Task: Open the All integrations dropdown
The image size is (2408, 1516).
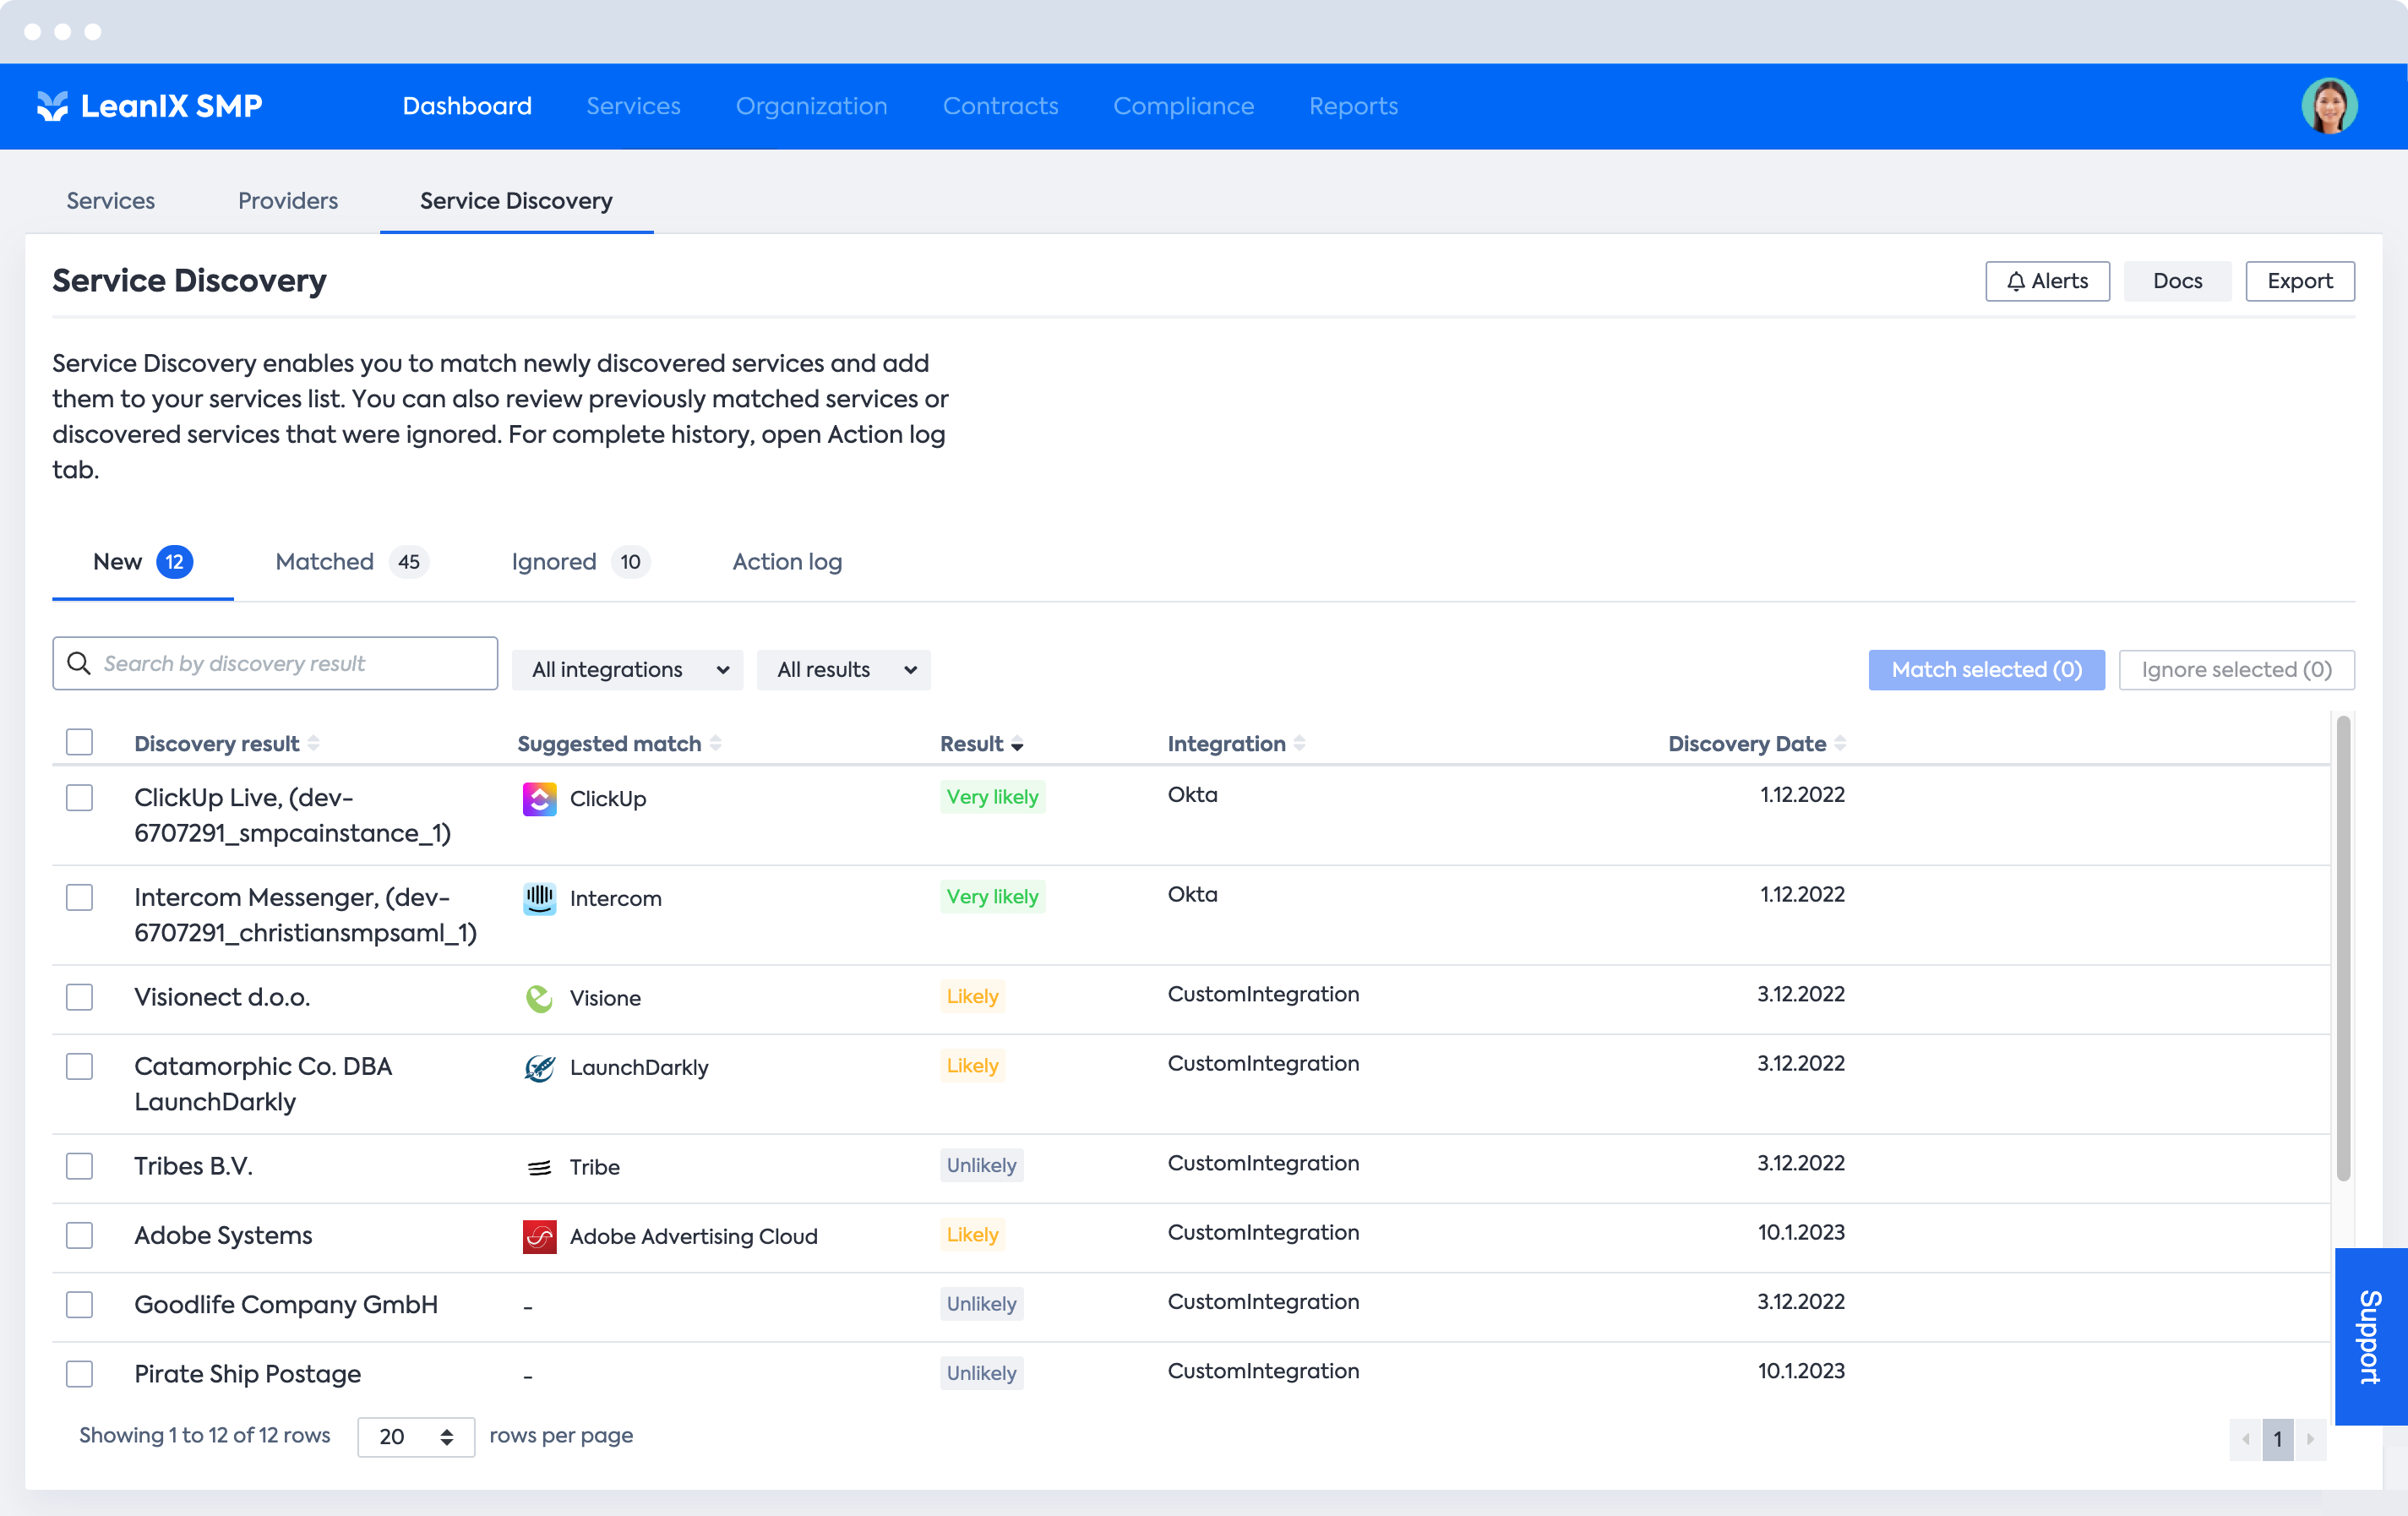Action: (x=627, y=670)
